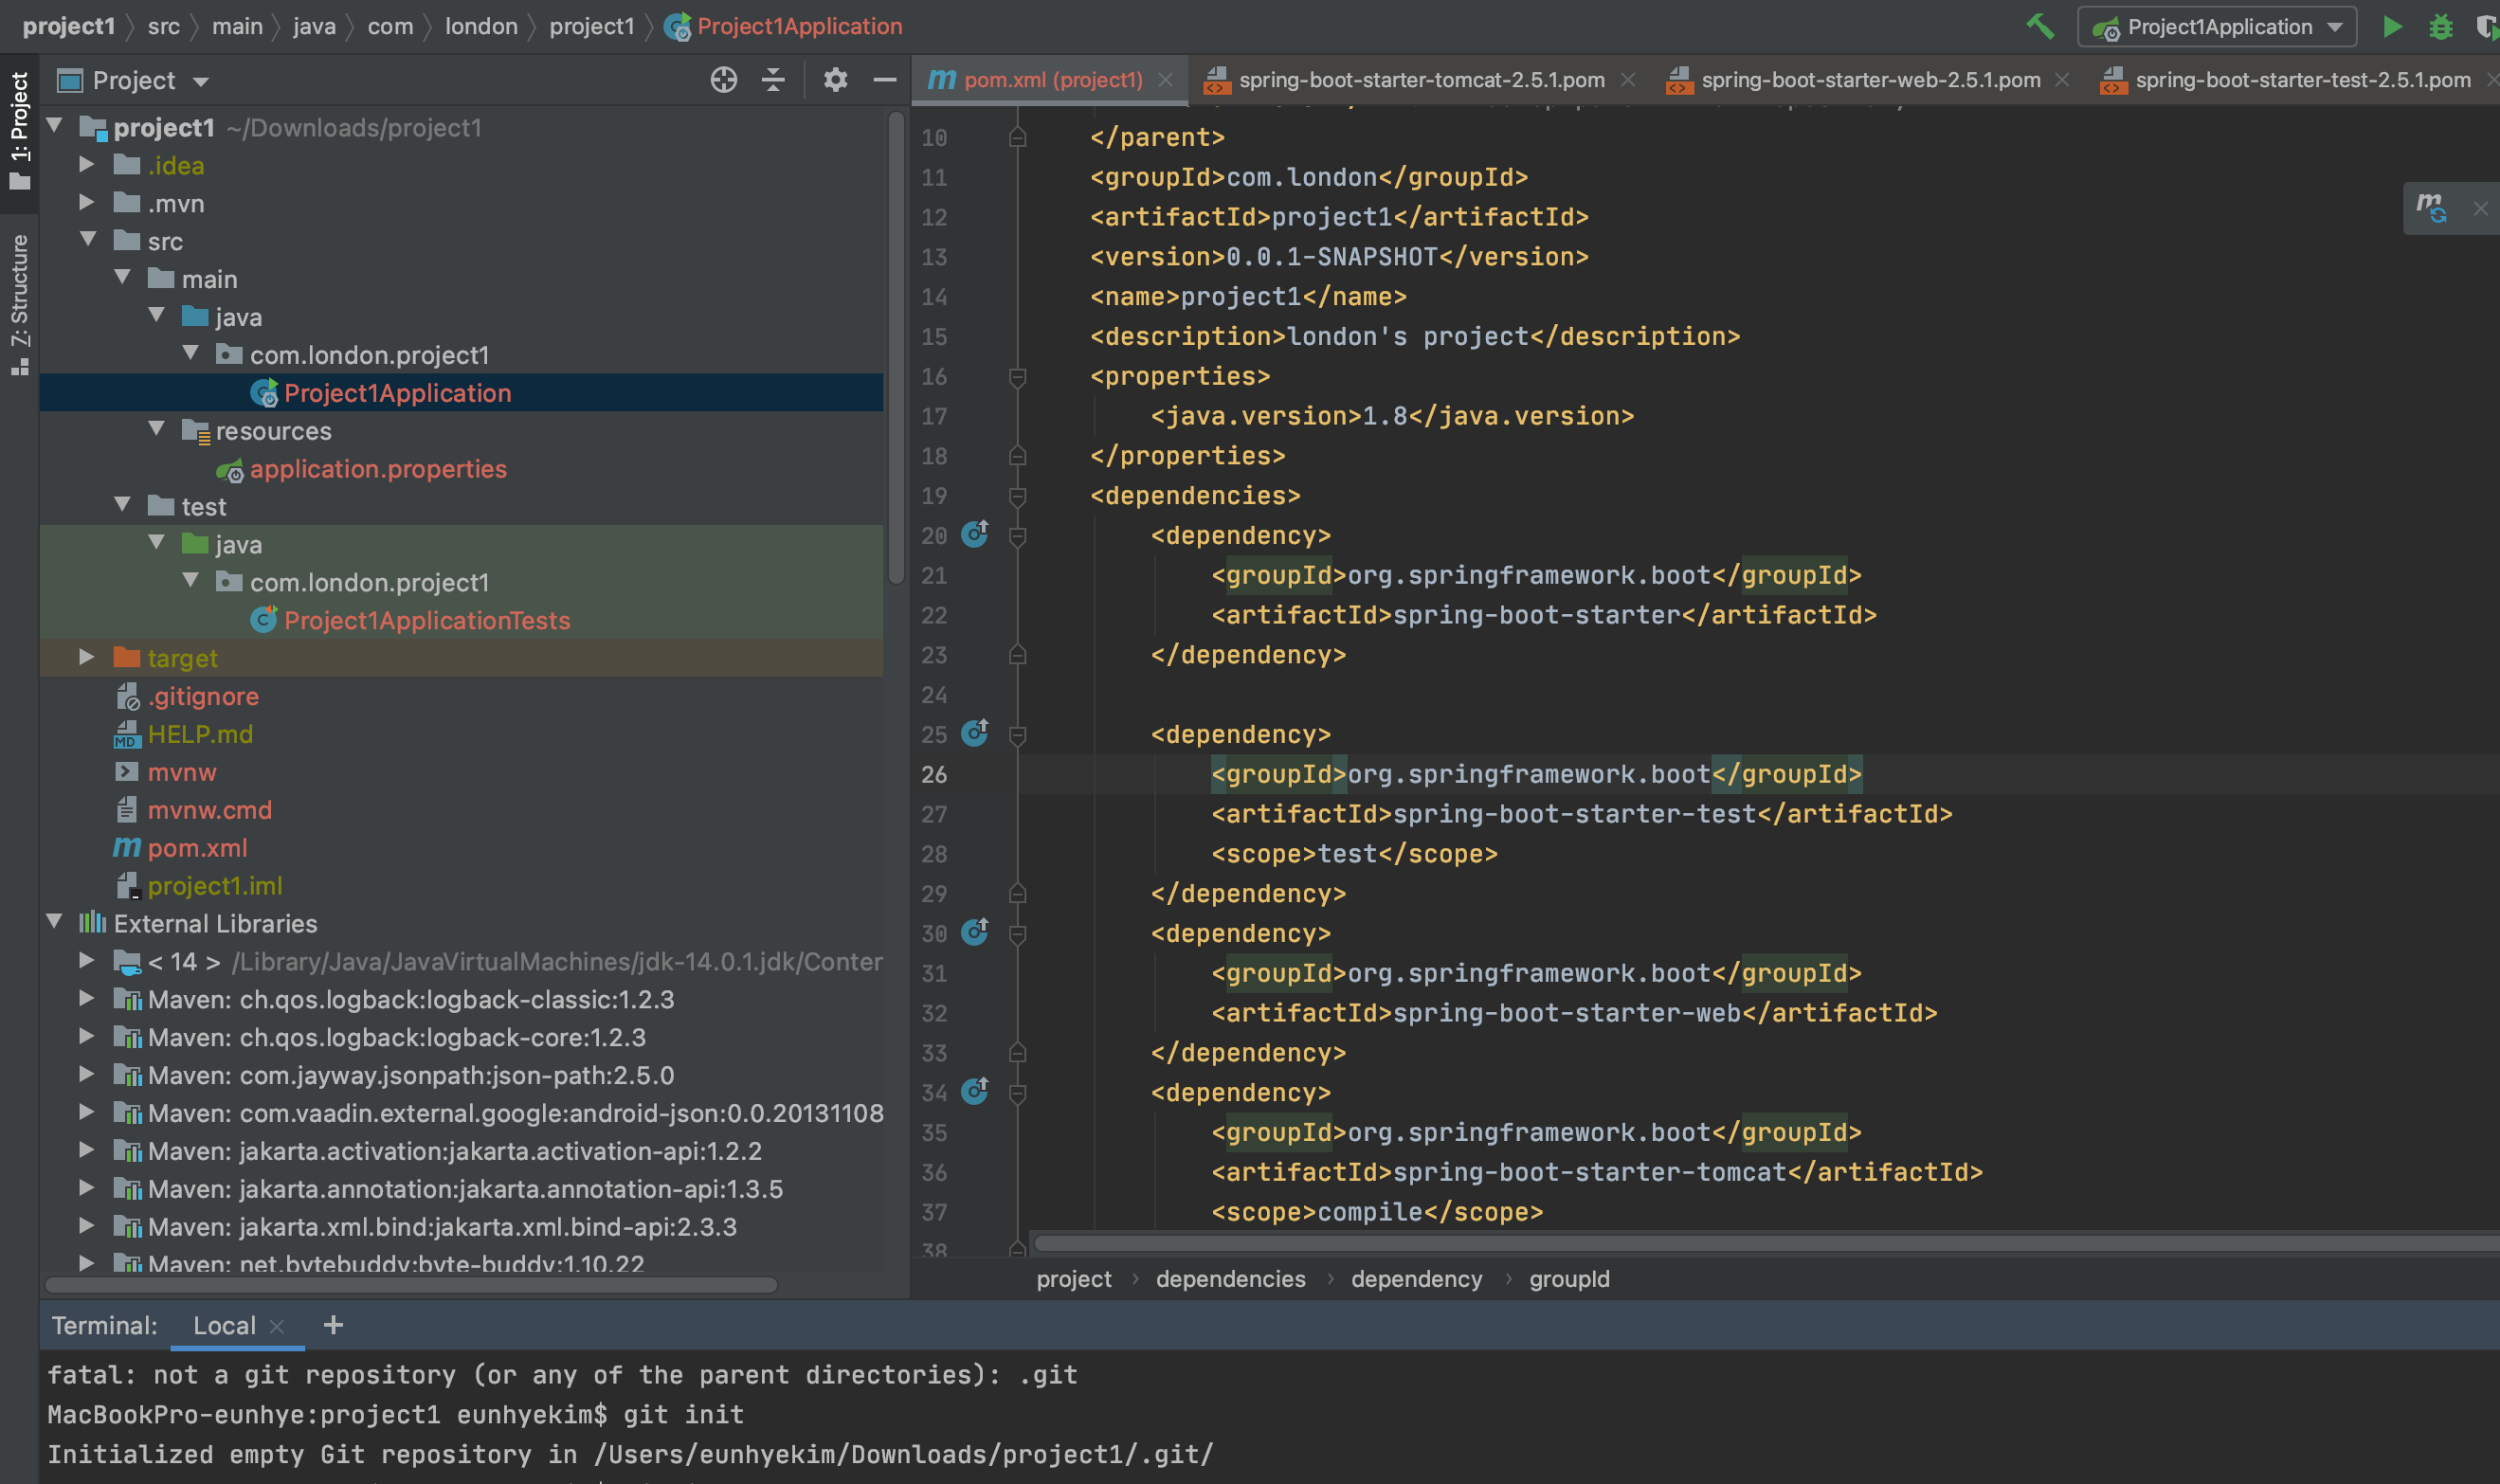Expand the target folder in the tree
Viewport: 2500px width, 1484px height.
(87, 658)
